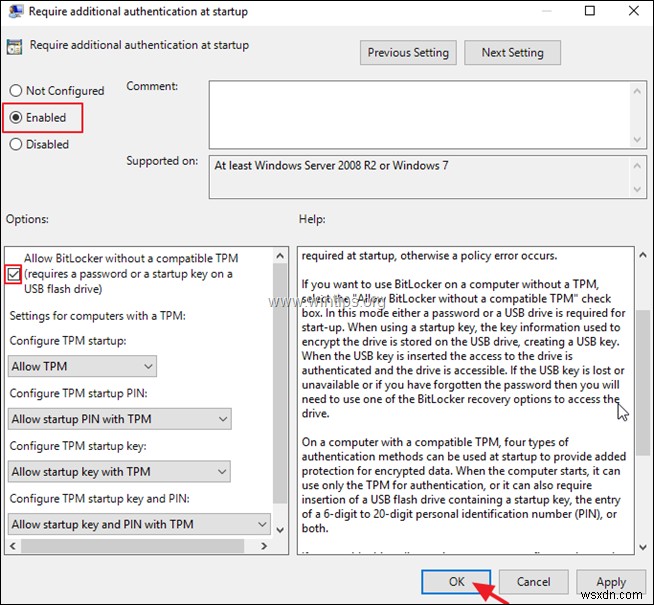The image size is (654, 605).
Task: Select the Not Configured radio button
Action: pyautogui.click(x=15, y=90)
